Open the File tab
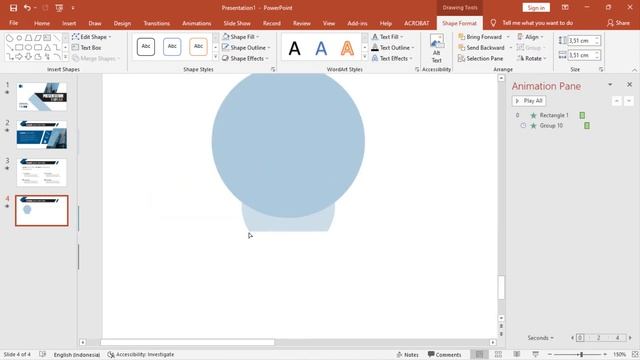The width and height of the screenshot is (640, 360). point(13,23)
